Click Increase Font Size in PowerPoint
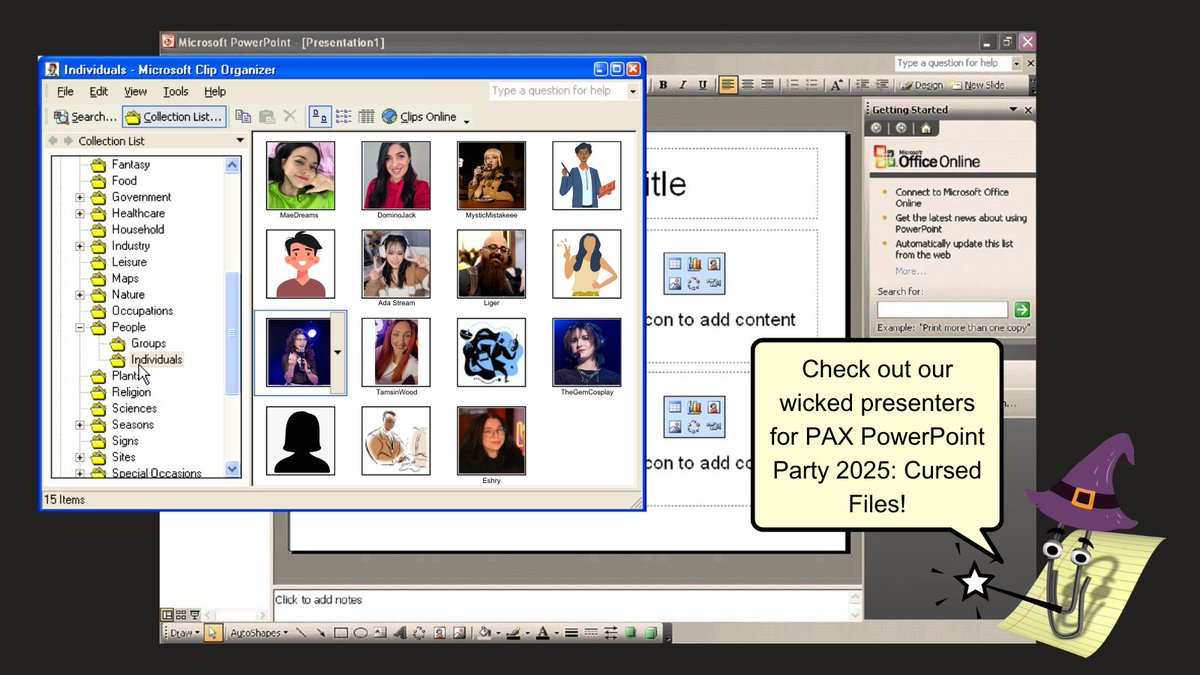 click(838, 85)
